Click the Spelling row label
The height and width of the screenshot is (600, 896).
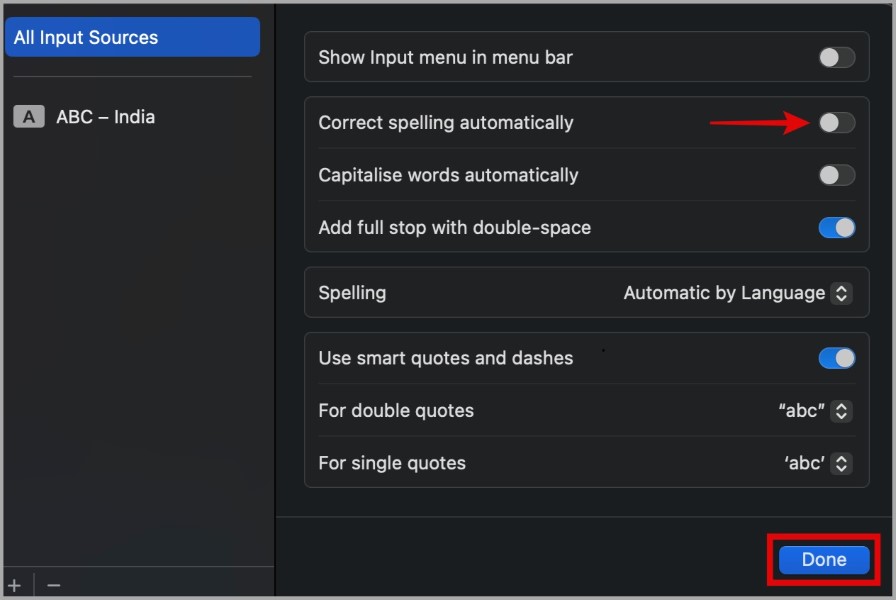[x=352, y=293]
